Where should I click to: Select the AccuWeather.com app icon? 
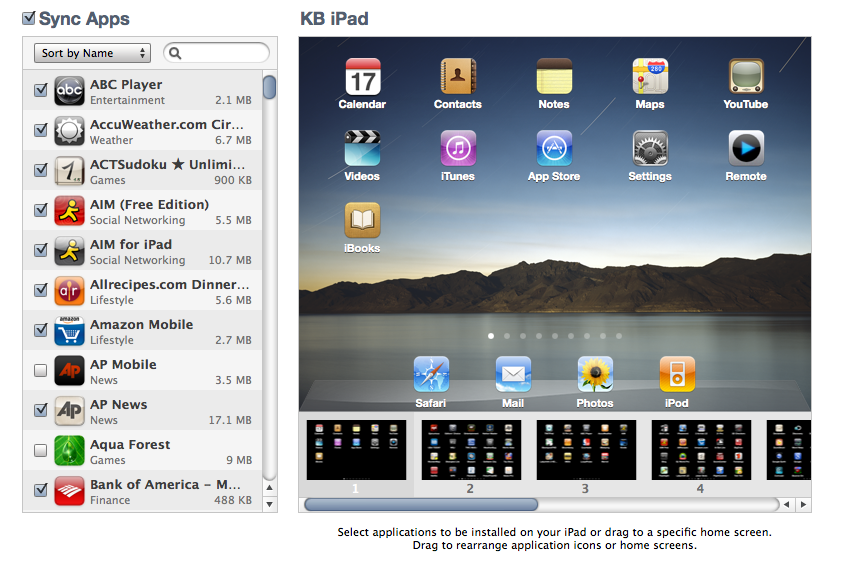(x=70, y=131)
